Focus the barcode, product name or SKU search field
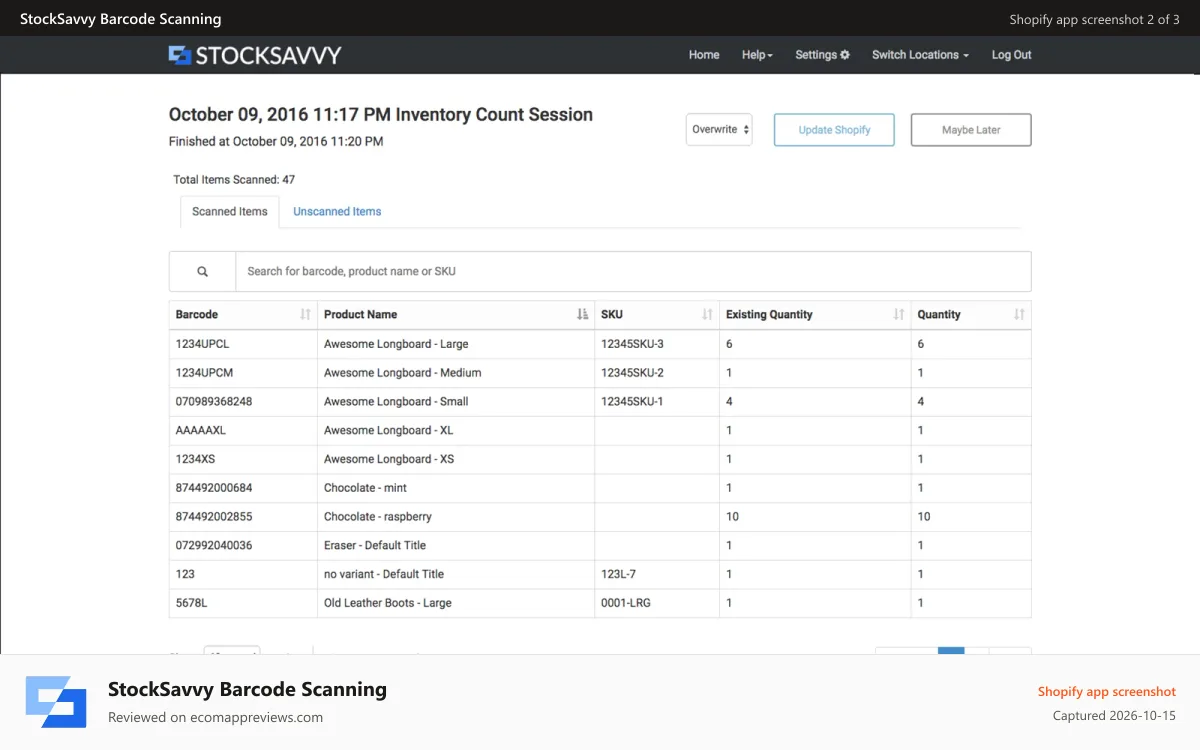 (633, 271)
